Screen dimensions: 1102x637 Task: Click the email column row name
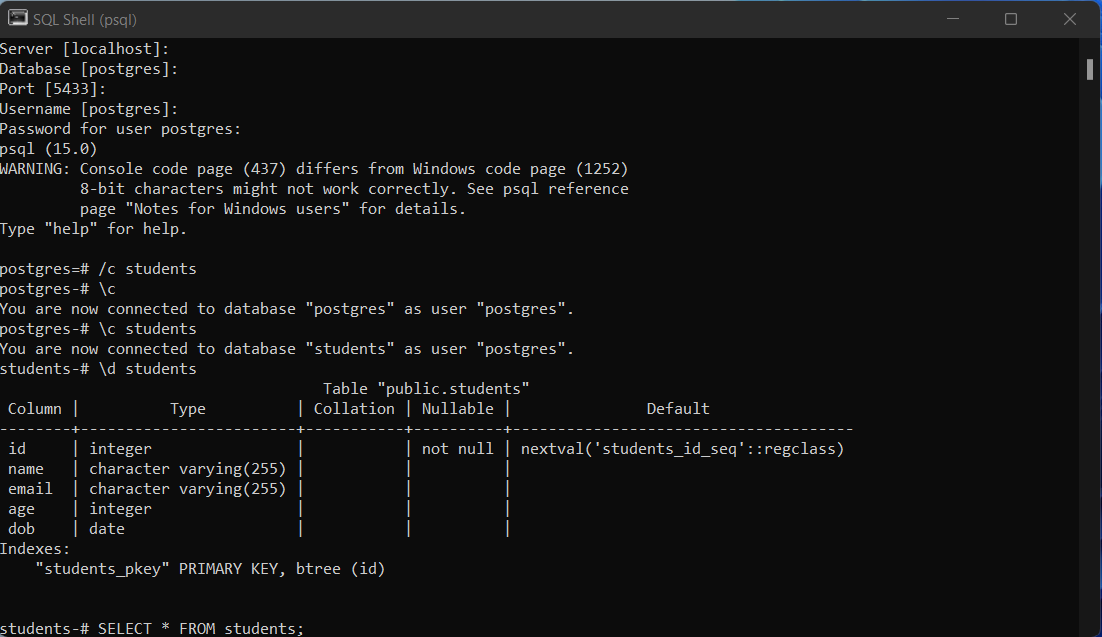(x=30, y=488)
